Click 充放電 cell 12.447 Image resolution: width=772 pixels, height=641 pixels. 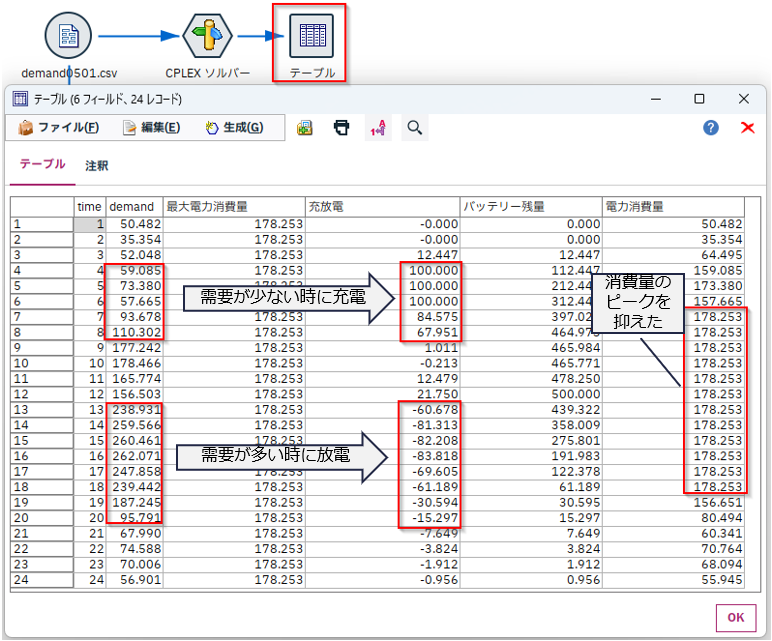click(383, 255)
